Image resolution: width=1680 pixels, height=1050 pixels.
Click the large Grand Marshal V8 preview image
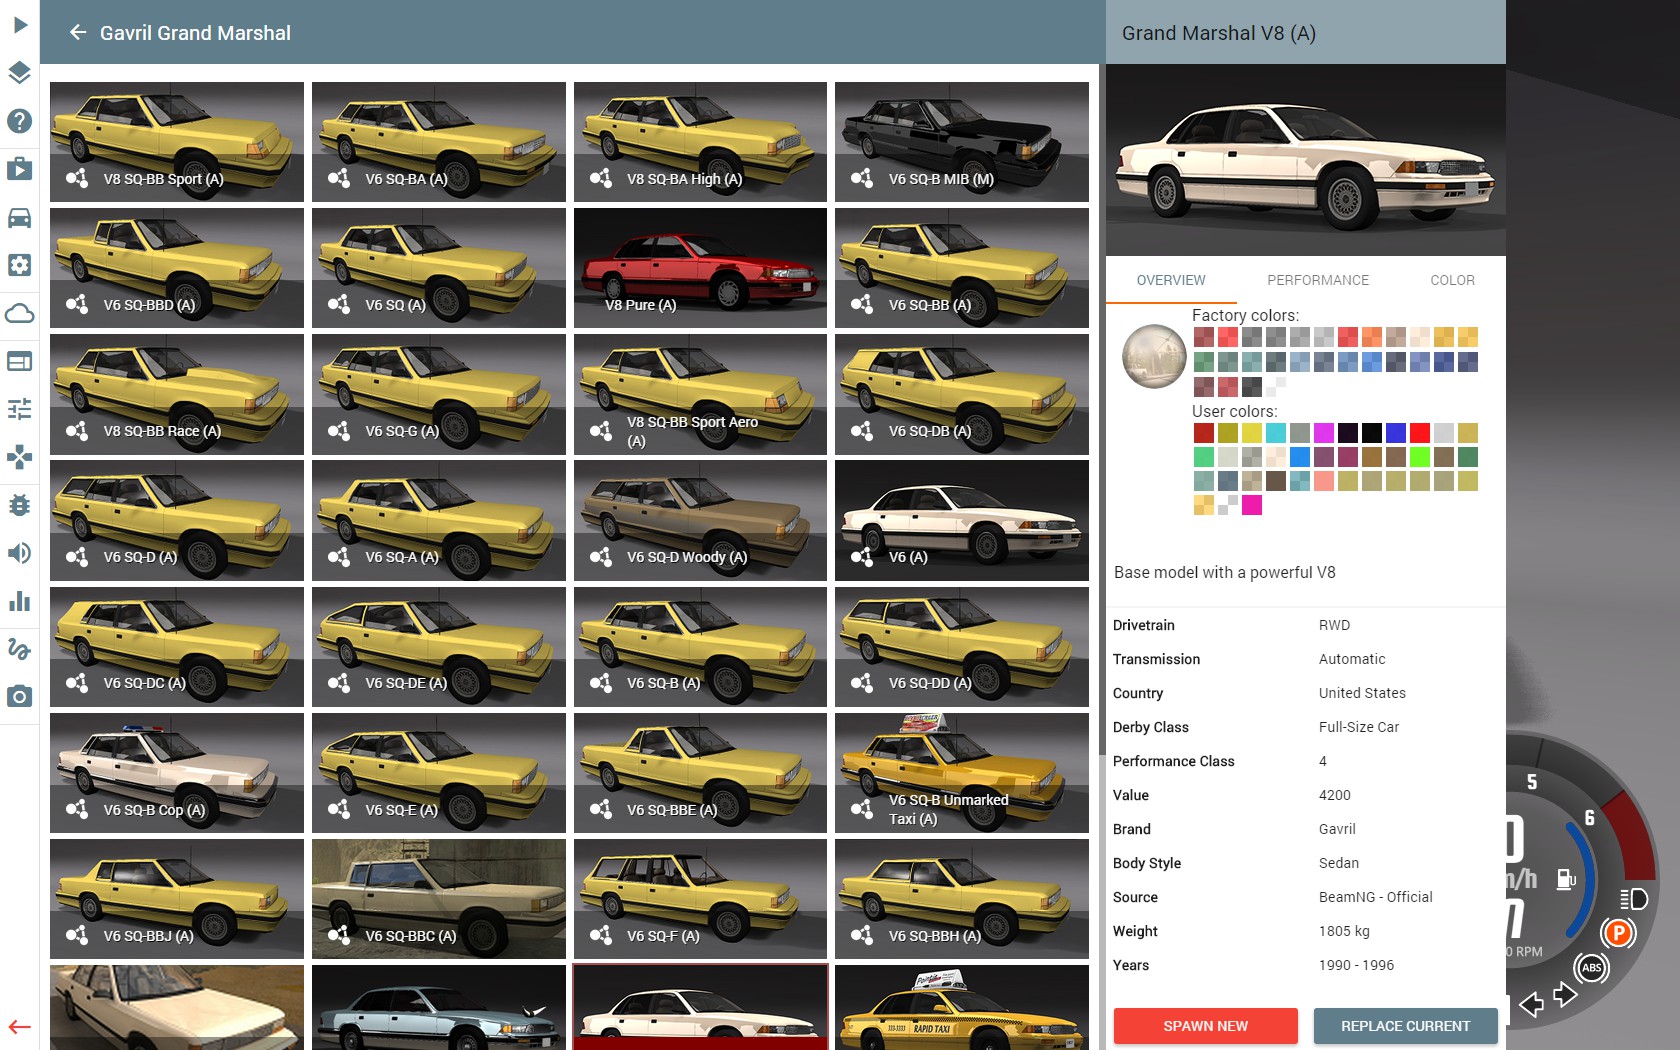(1306, 160)
